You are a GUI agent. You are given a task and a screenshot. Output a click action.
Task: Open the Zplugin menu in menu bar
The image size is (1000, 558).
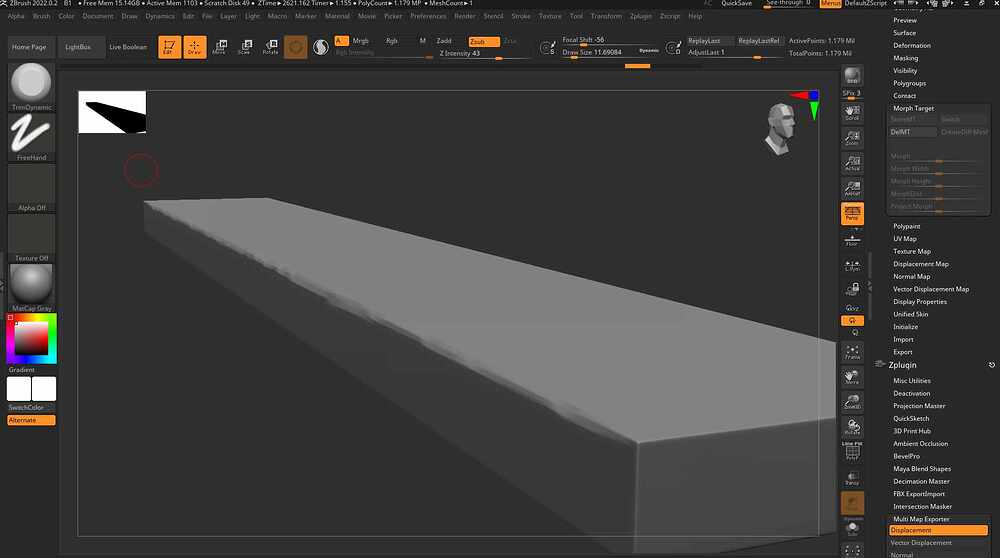click(x=640, y=16)
